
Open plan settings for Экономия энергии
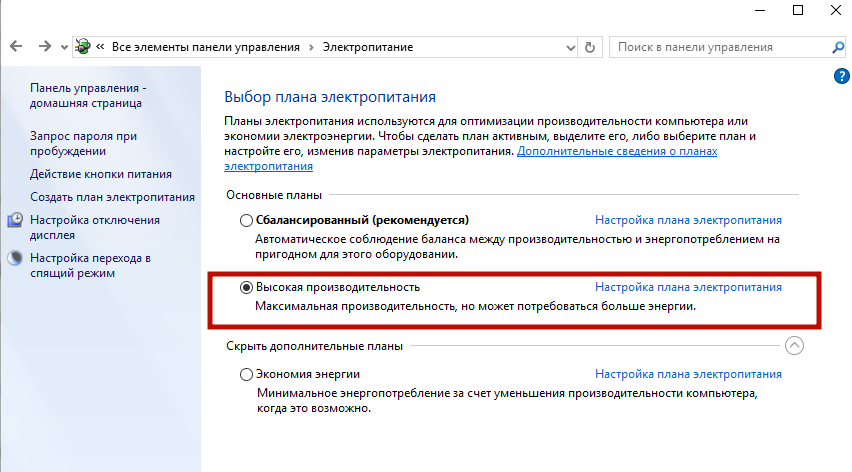[x=688, y=374]
